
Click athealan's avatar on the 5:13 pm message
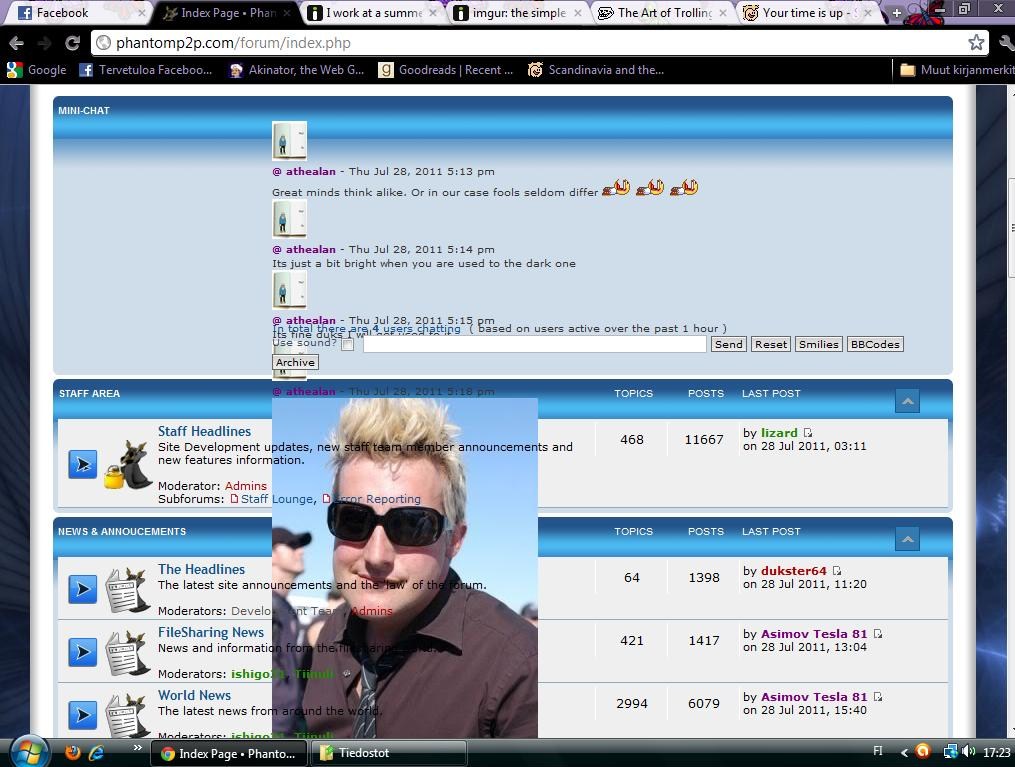pyautogui.click(x=289, y=140)
